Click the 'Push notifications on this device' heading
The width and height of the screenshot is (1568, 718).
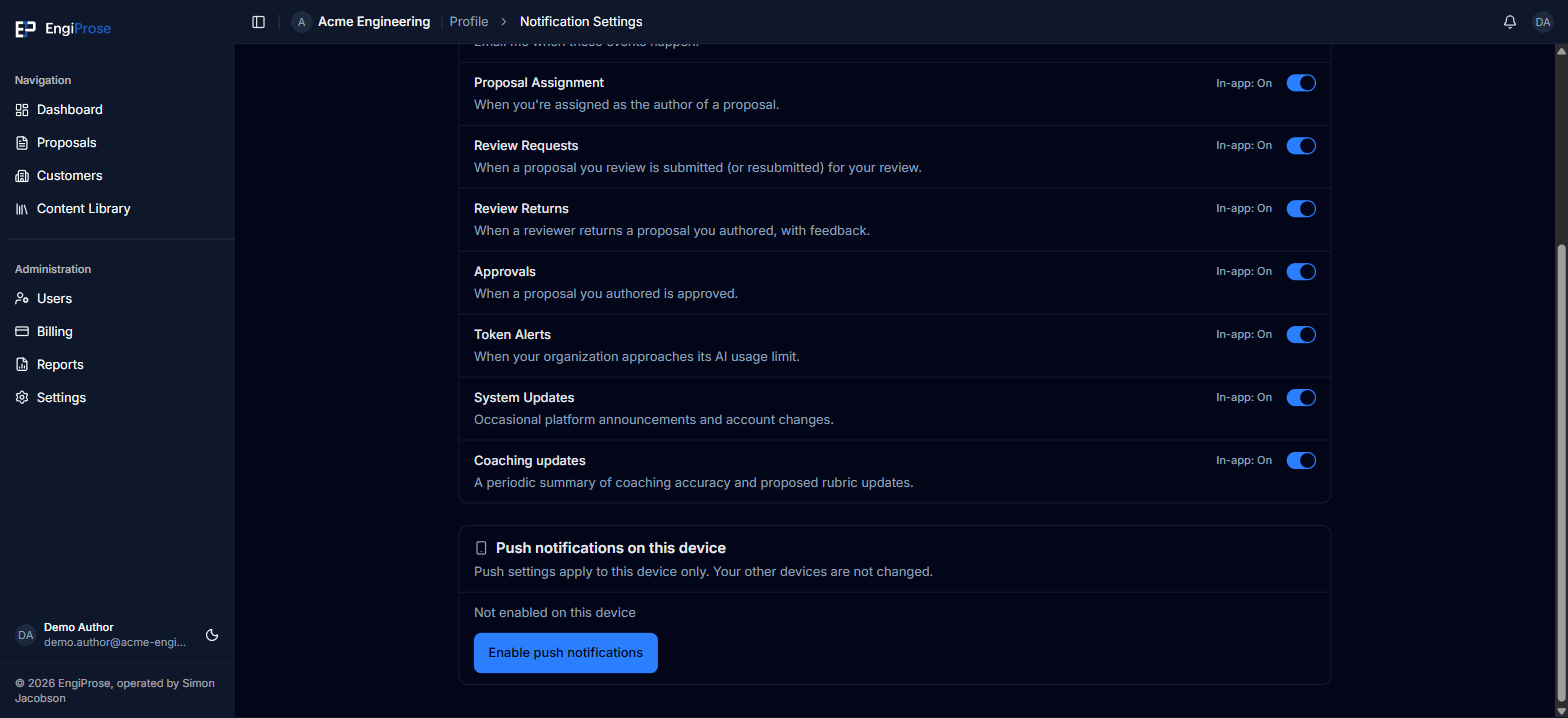point(611,548)
